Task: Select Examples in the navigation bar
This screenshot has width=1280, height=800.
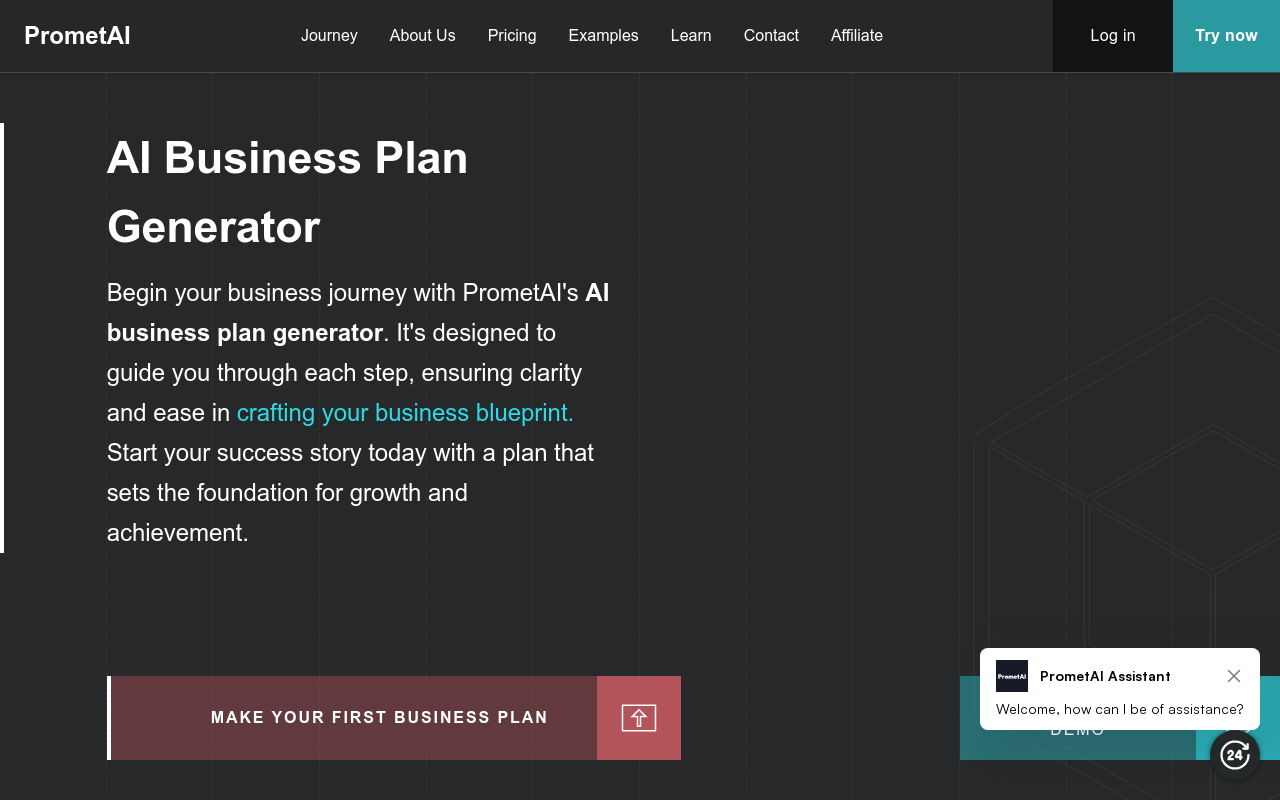Action: pos(603,36)
